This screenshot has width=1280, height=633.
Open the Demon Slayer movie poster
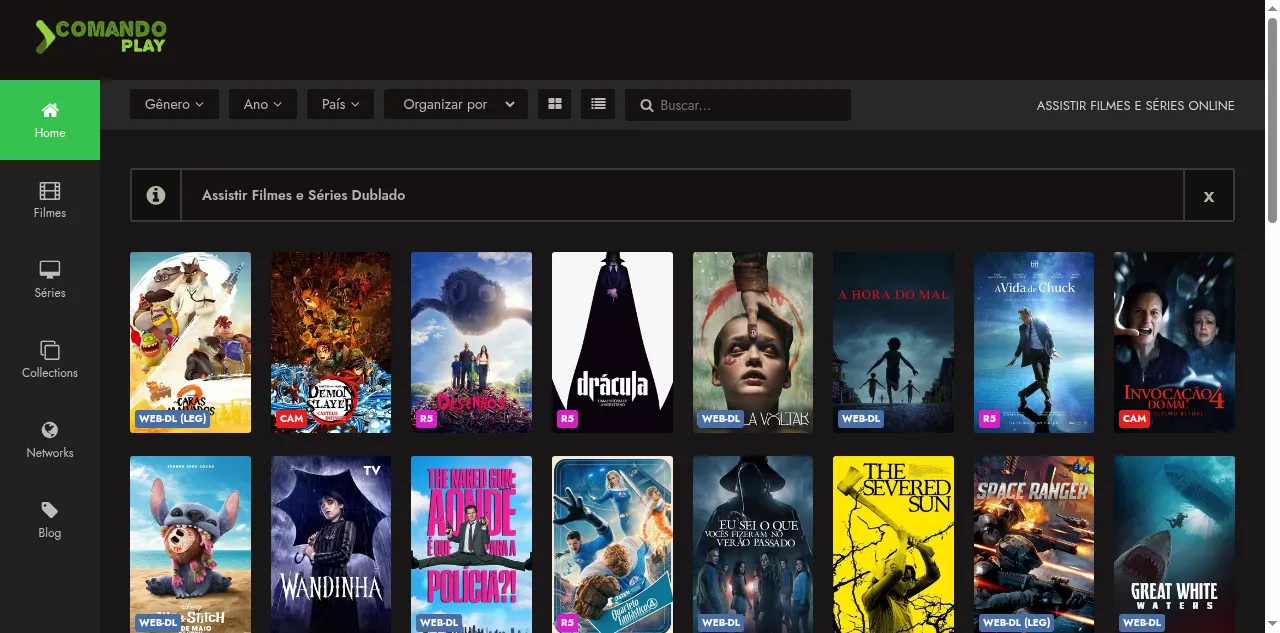pyautogui.click(x=331, y=342)
